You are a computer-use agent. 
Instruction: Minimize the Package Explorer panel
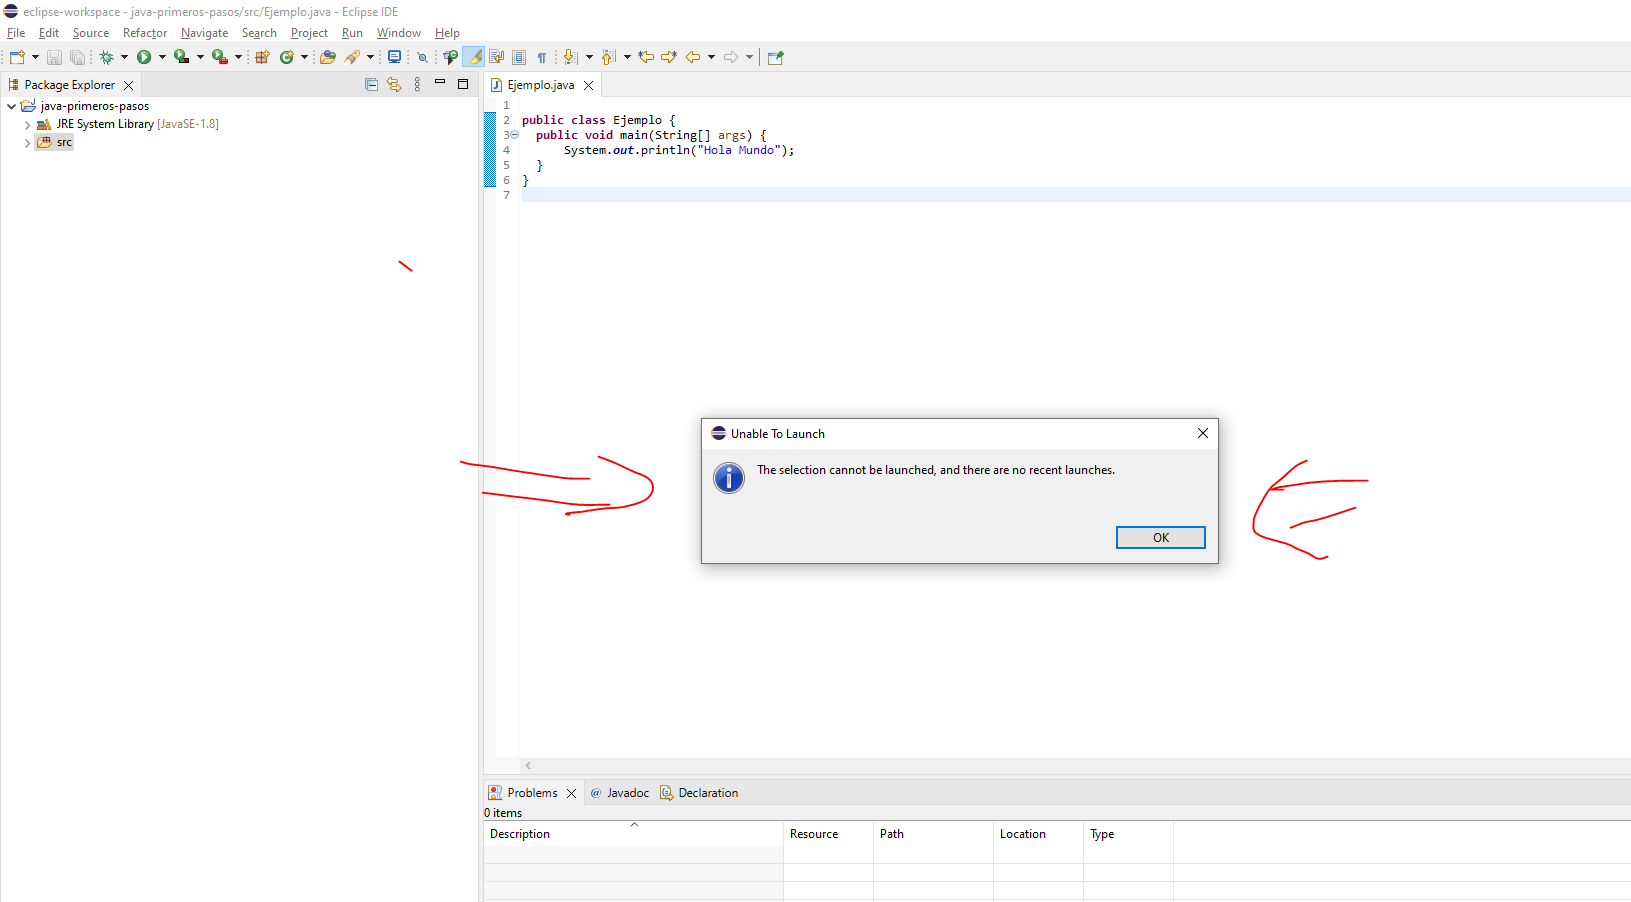(x=440, y=83)
